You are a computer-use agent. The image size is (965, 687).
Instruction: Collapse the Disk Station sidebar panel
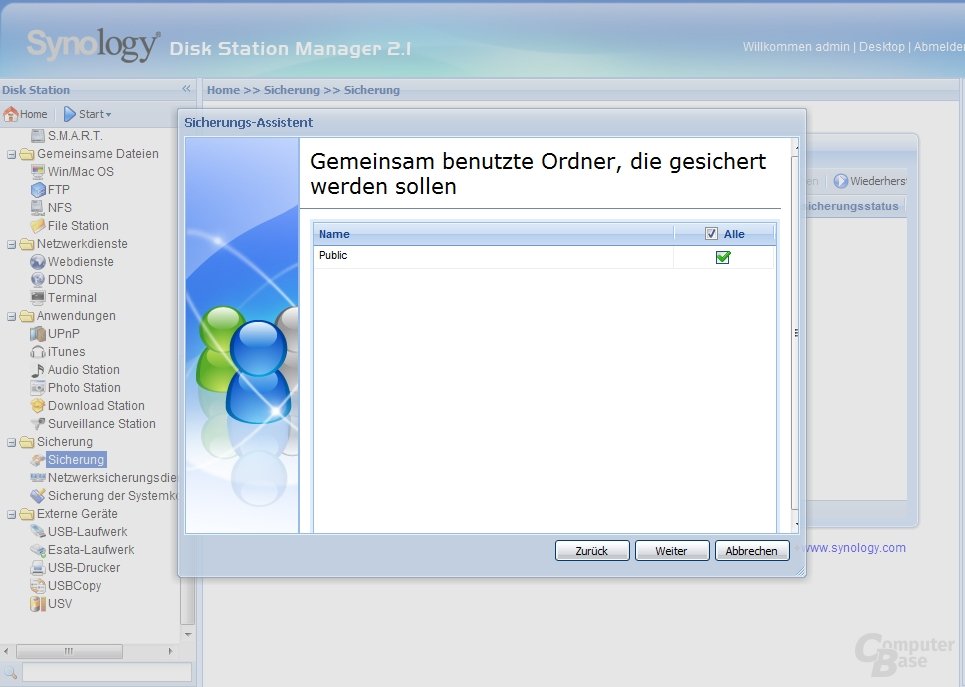[x=186, y=89]
